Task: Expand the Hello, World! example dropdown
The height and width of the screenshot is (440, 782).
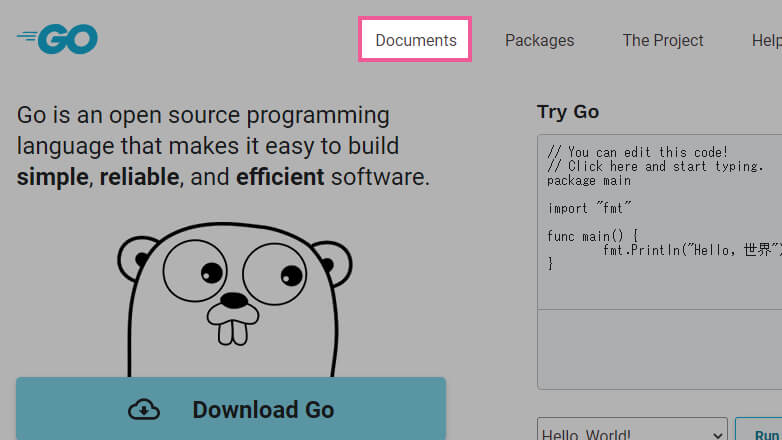Action: [632, 432]
